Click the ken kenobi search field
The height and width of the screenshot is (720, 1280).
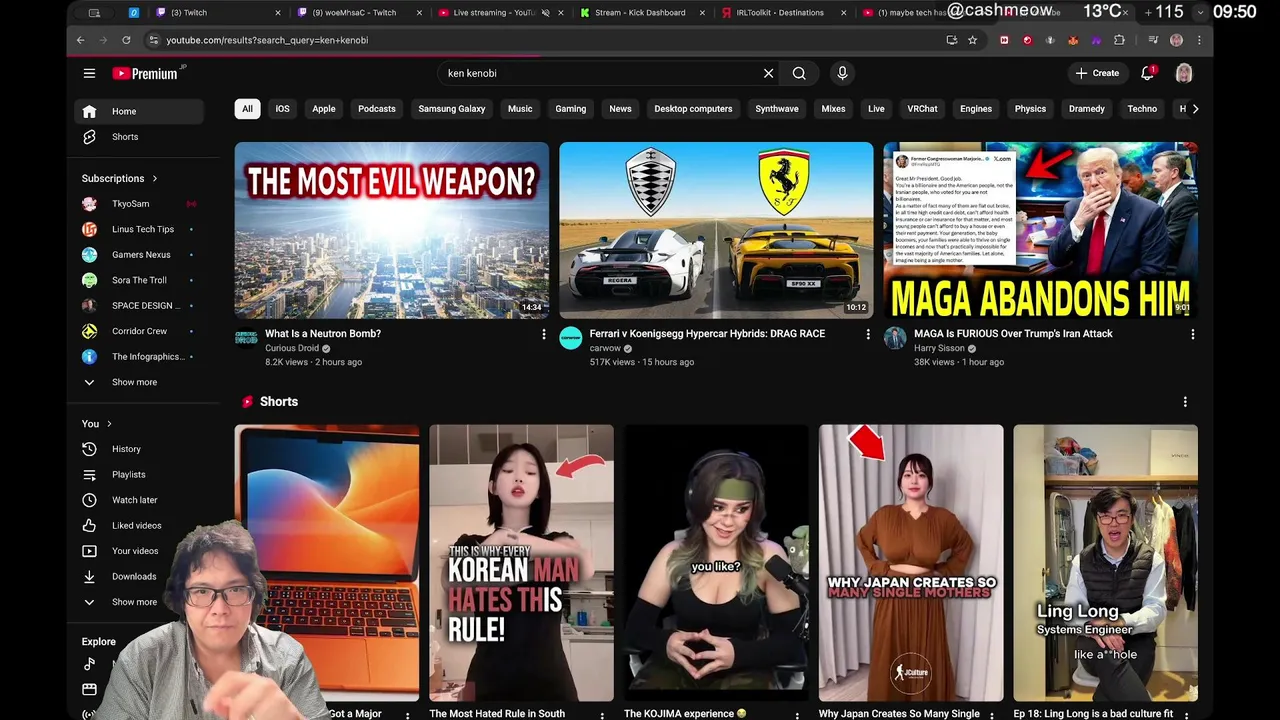[598, 73]
